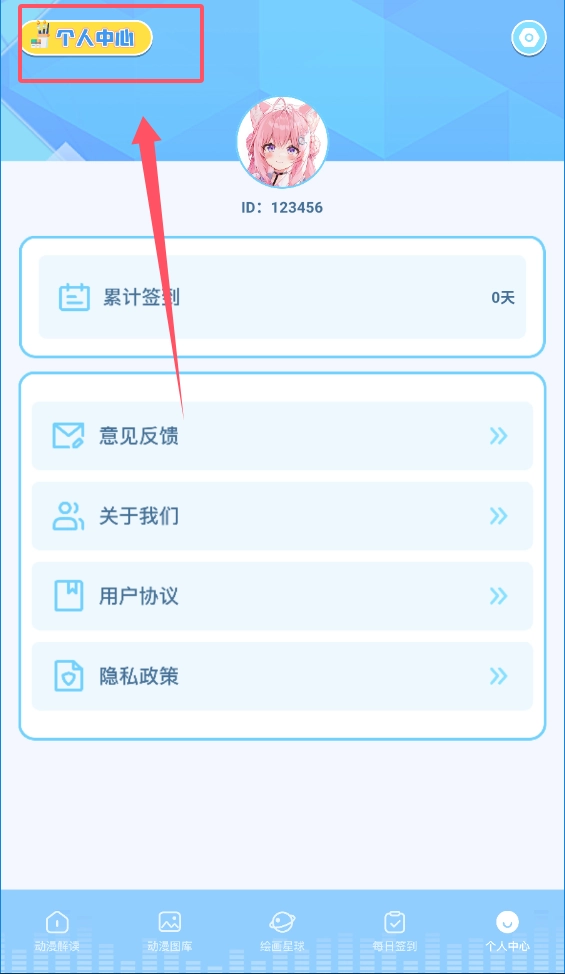Expand 意见反馈 with its double chevron
Viewport: 565px width, 974px height.
[499, 436]
